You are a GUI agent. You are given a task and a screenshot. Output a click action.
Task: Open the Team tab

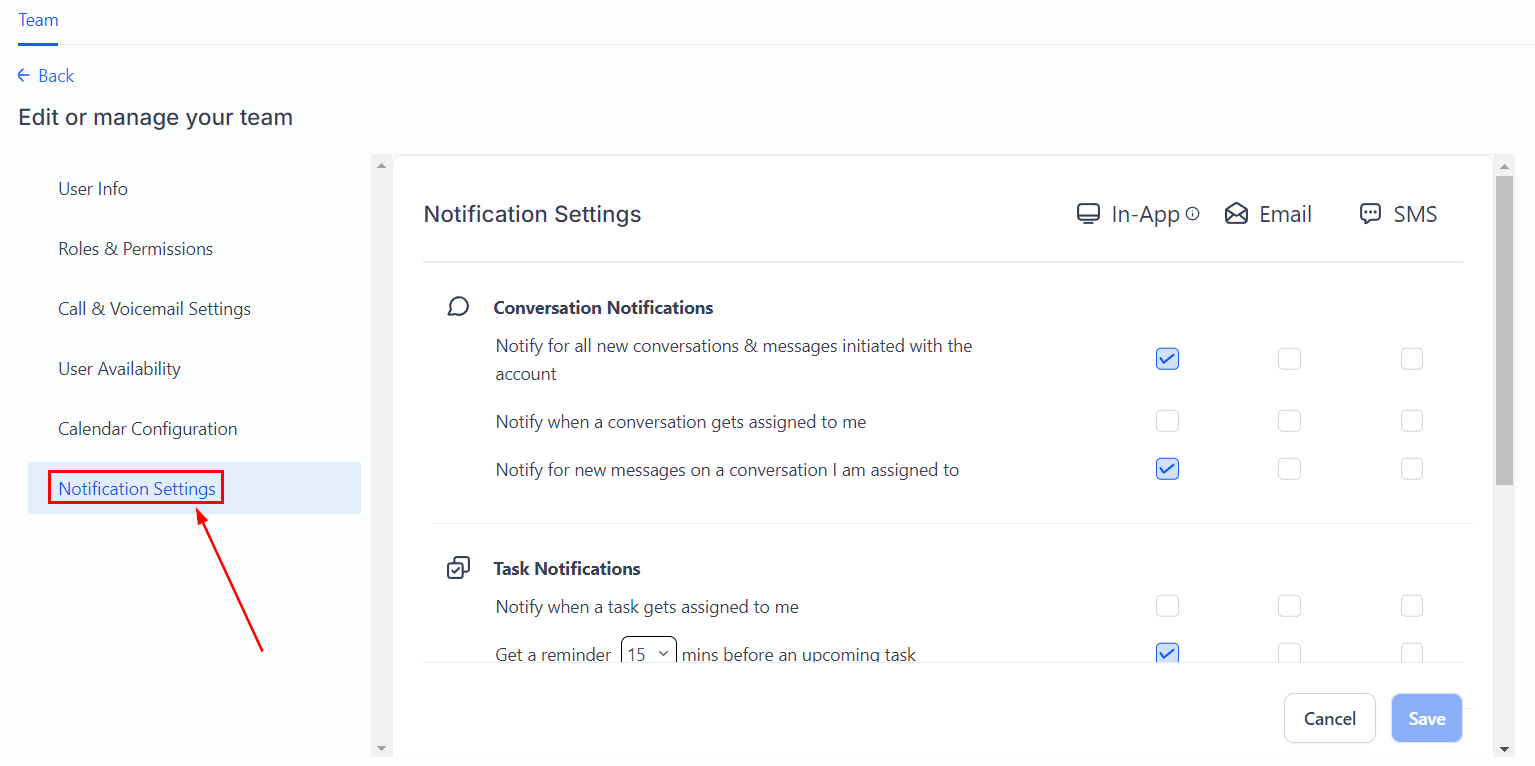pyautogui.click(x=38, y=20)
